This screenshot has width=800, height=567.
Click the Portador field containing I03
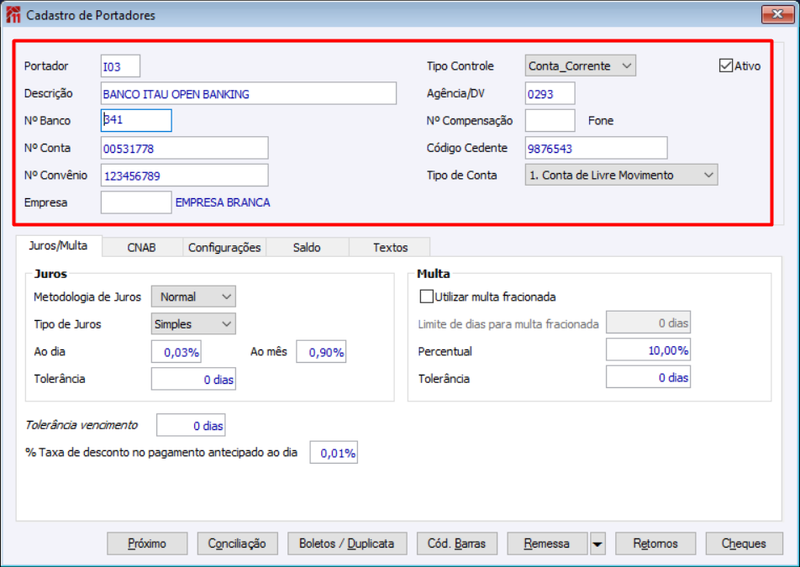120,66
